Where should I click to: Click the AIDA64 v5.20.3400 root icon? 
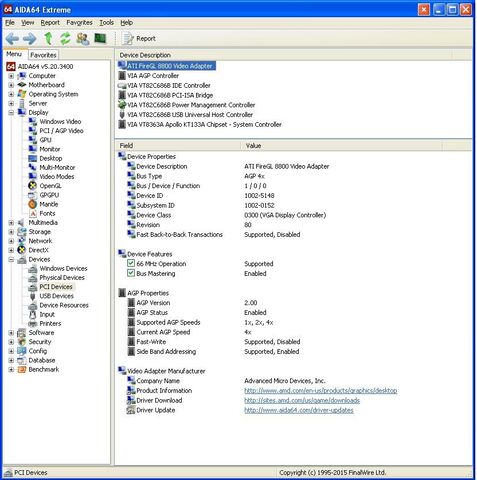(x=11, y=67)
